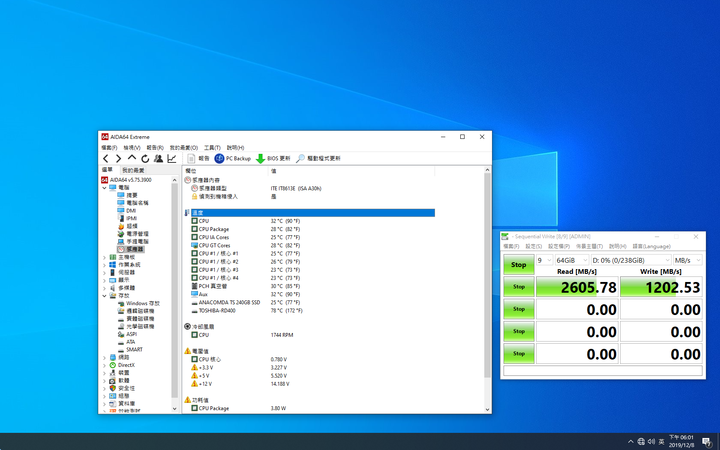Go forward using AIDA64 forward arrow

point(118,158)
